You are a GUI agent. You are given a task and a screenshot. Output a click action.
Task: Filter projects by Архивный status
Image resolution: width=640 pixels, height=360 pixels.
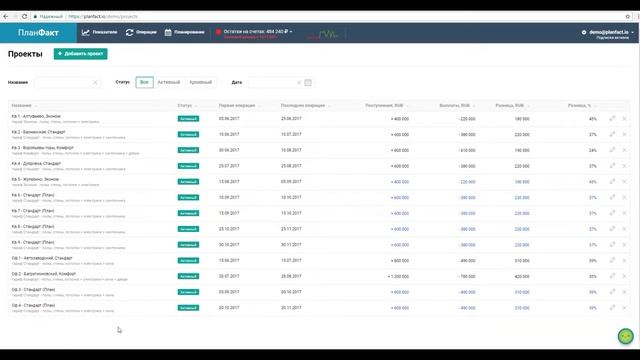tap(200, 82)
